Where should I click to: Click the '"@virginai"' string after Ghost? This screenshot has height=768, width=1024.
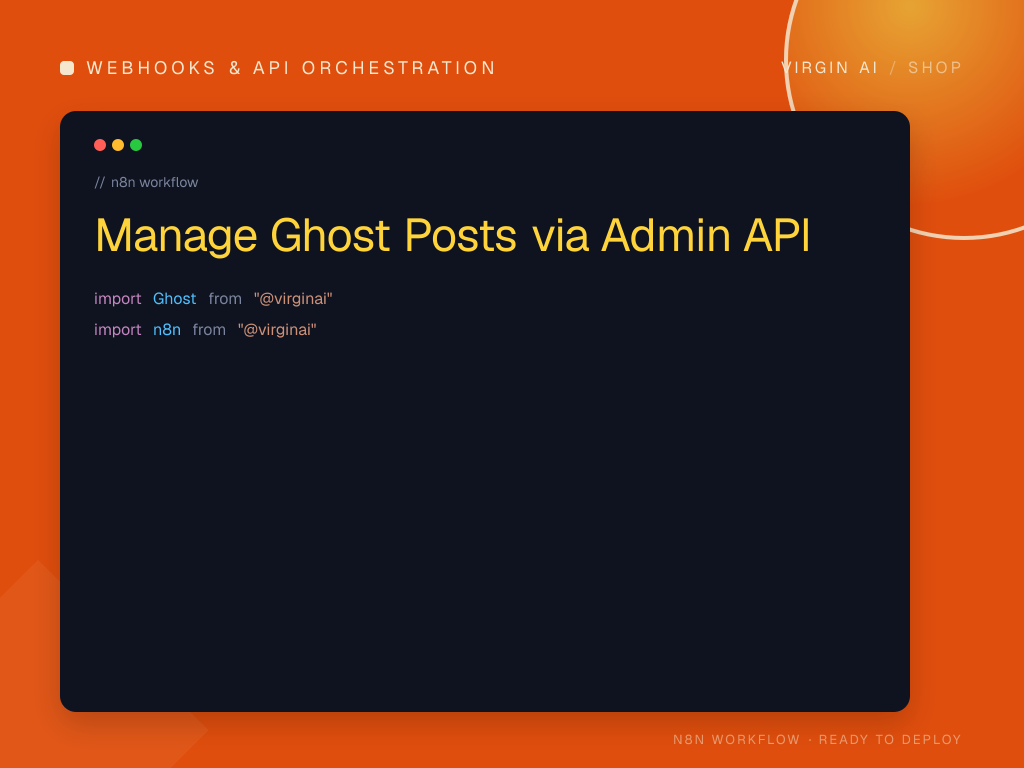(293, 298)
